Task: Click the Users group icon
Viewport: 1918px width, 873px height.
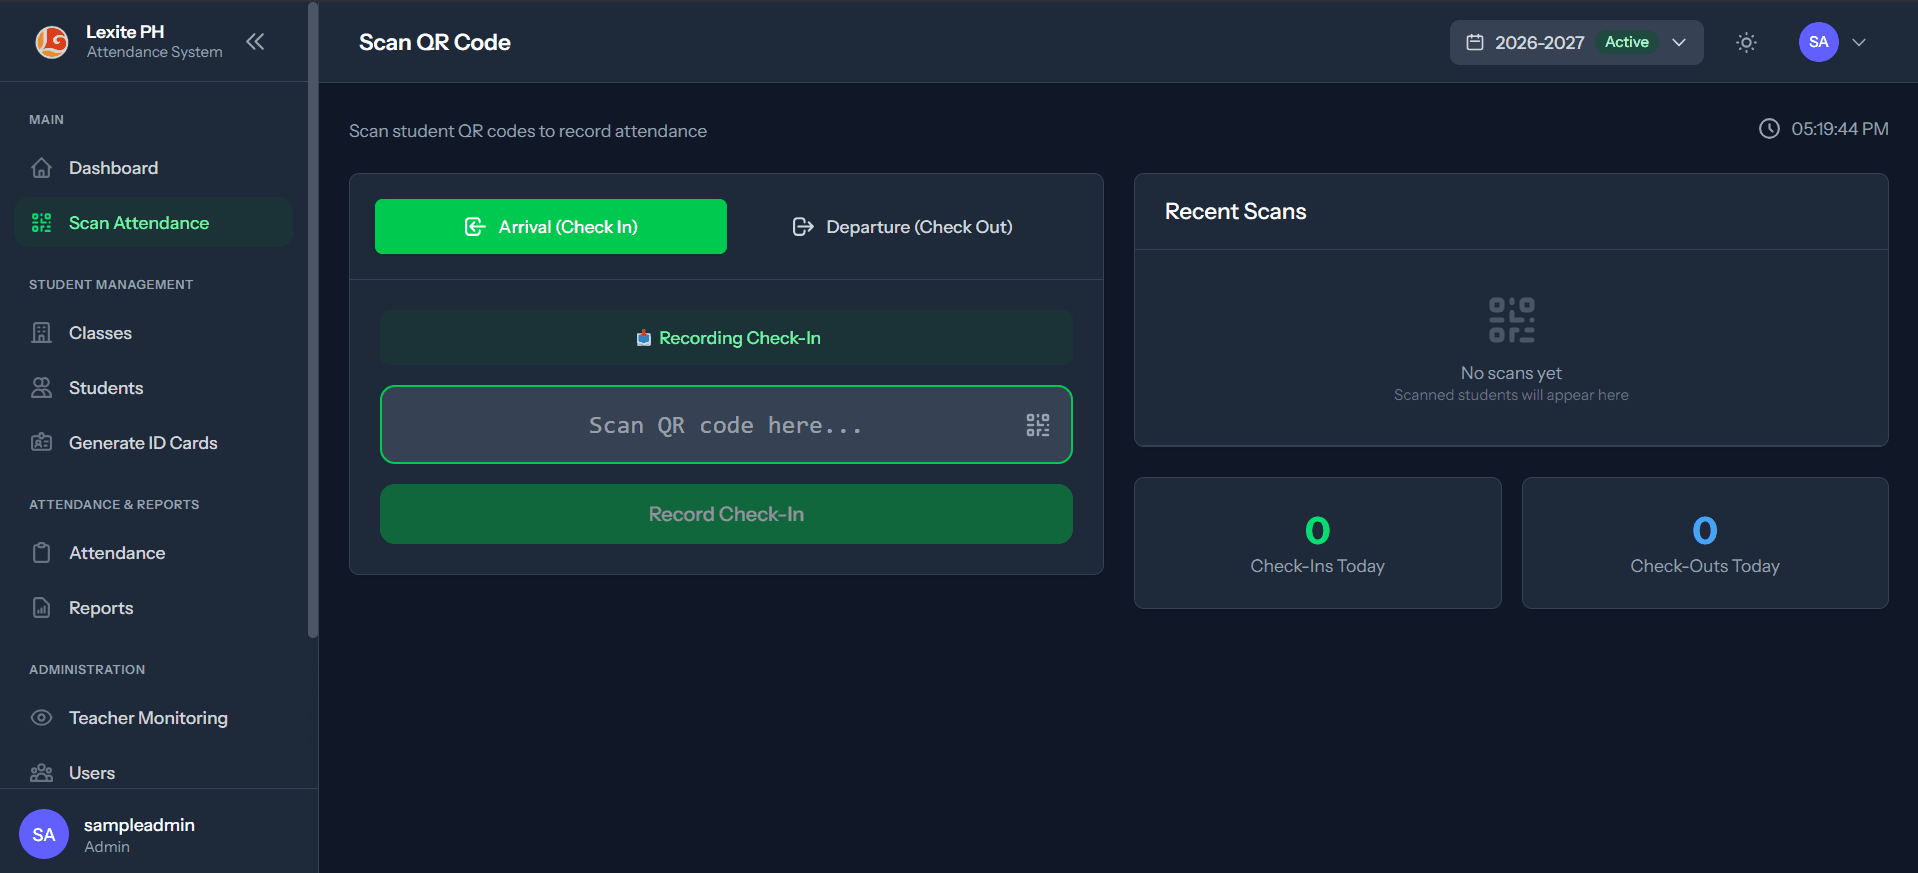Action: (41, 773)
